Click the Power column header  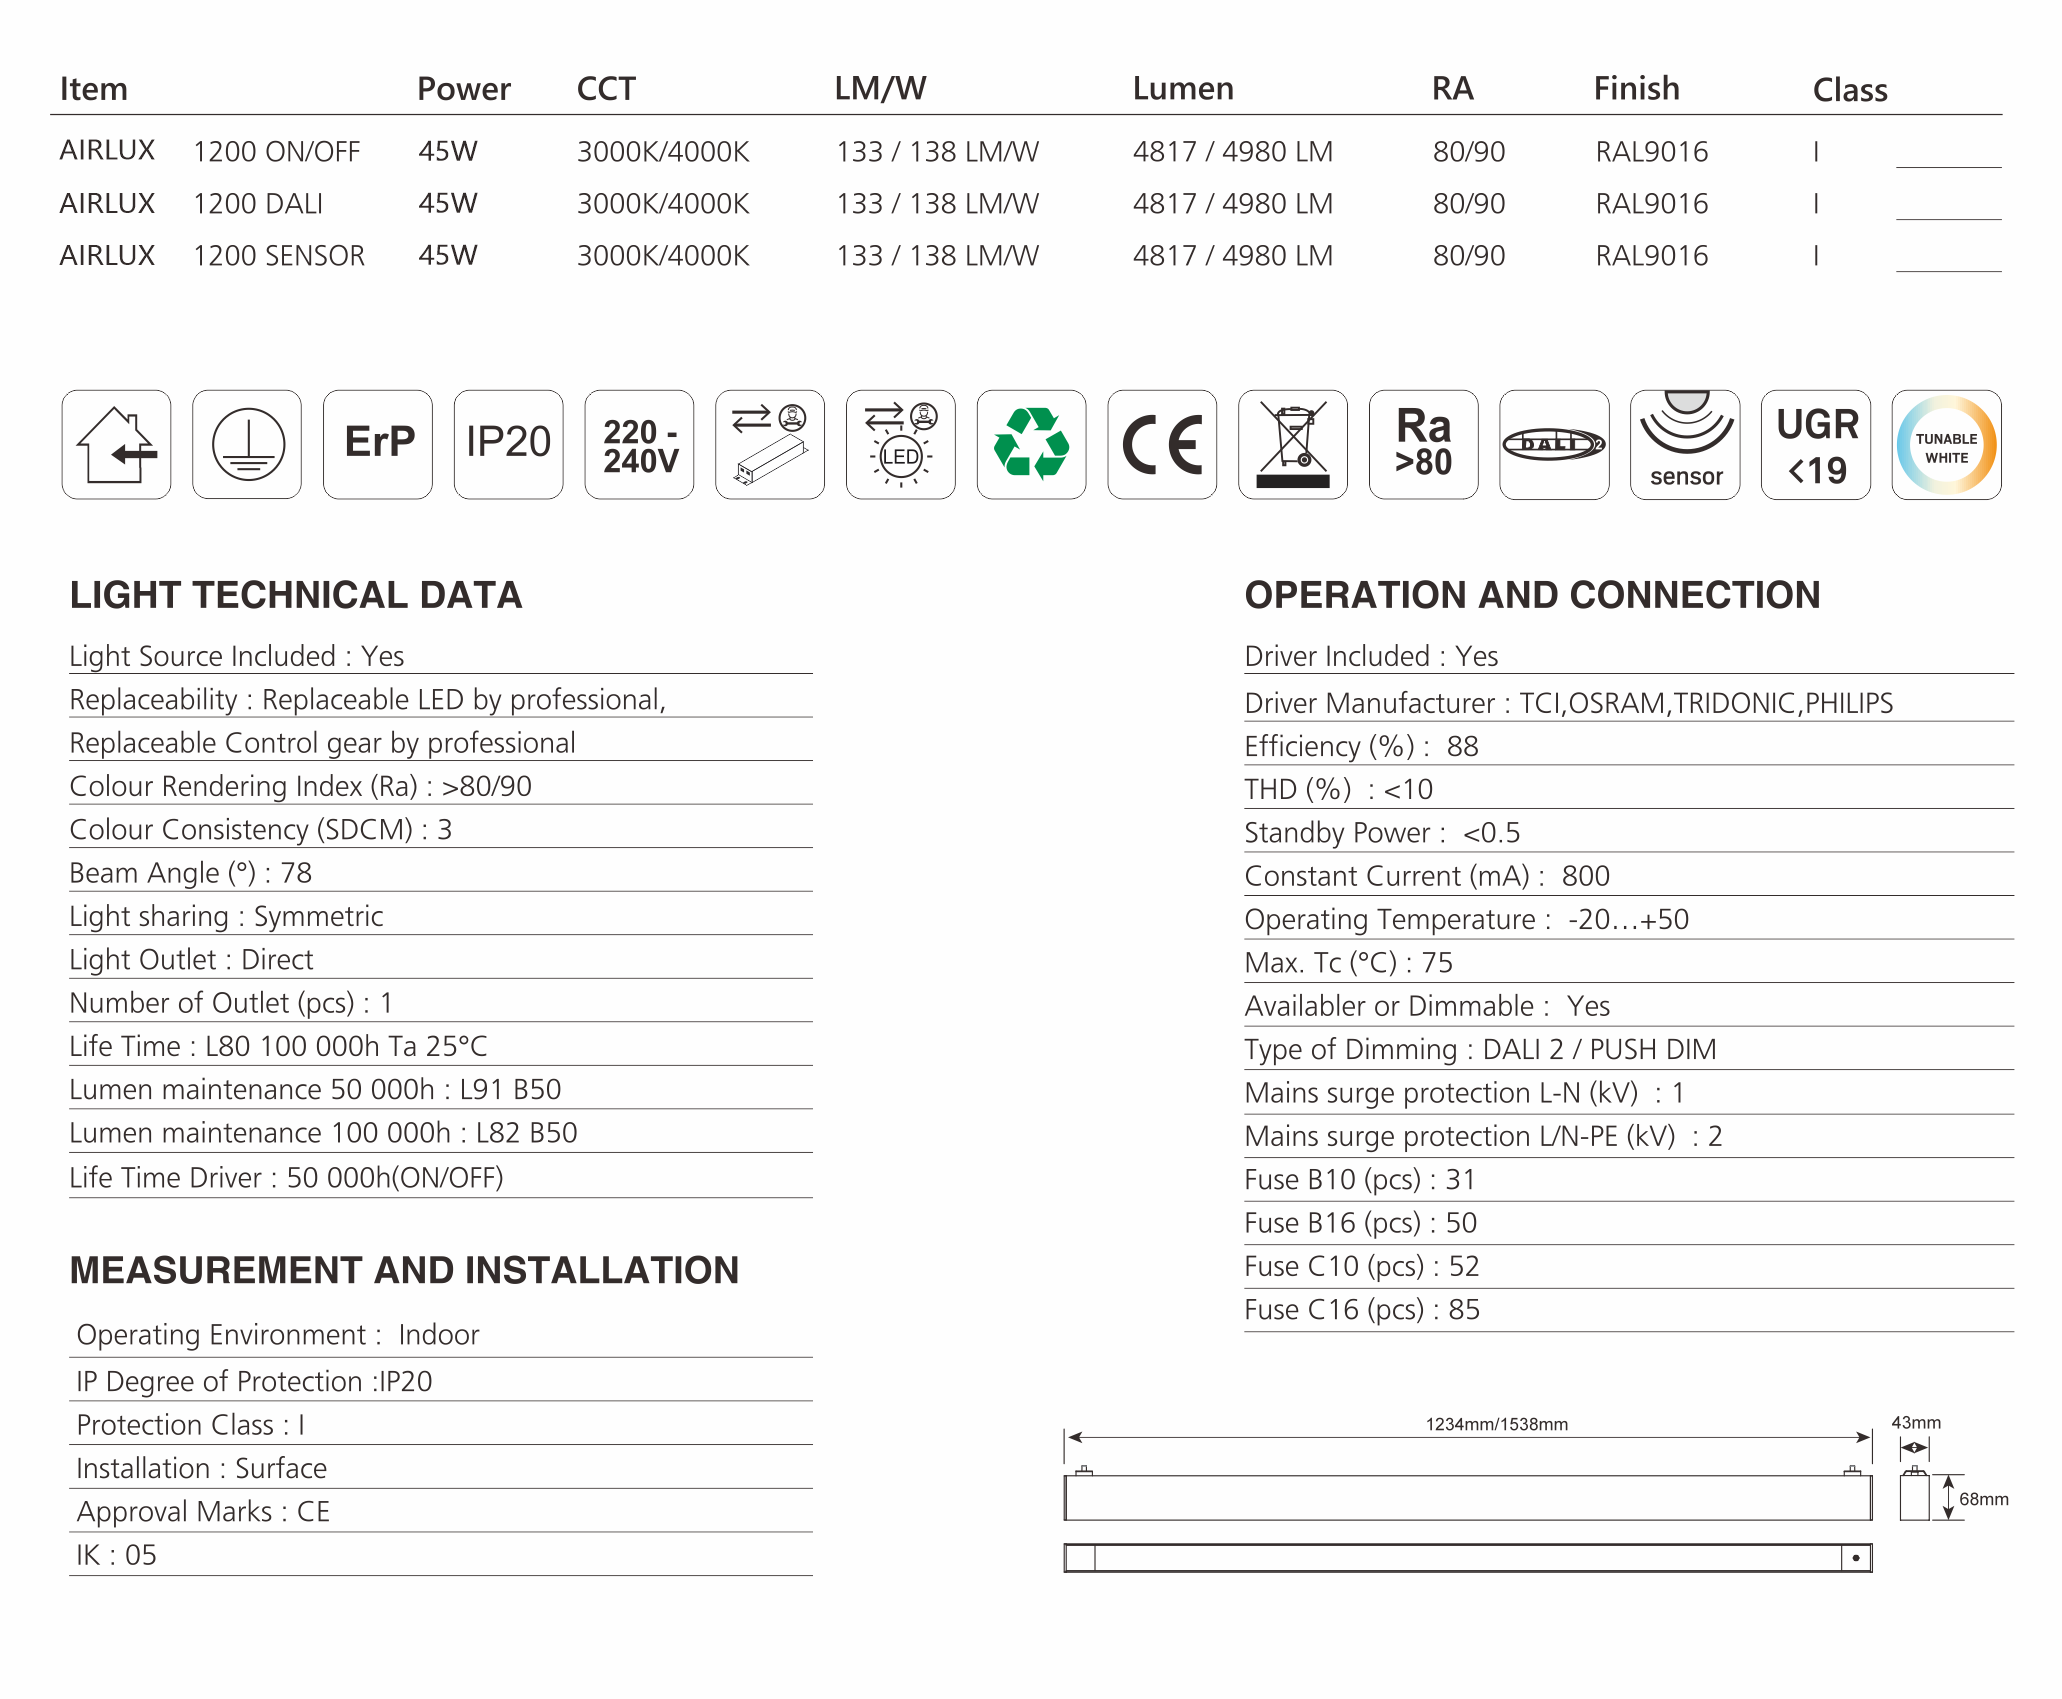point(464,89)
